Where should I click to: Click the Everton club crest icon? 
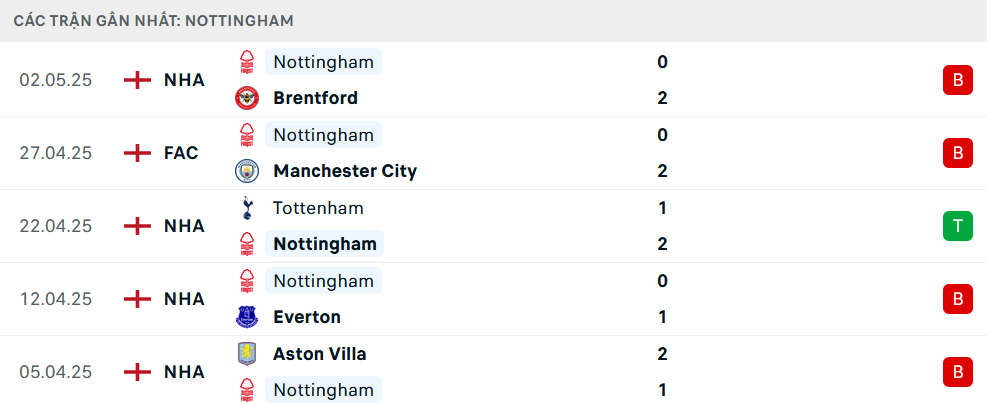point(247,317)
